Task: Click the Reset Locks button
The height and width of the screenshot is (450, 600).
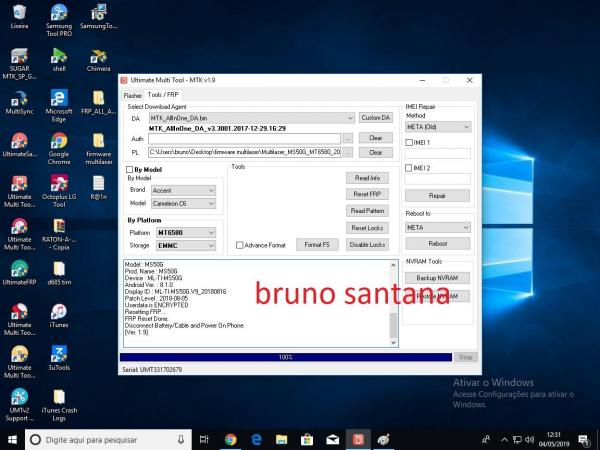Action: point(367,228)
